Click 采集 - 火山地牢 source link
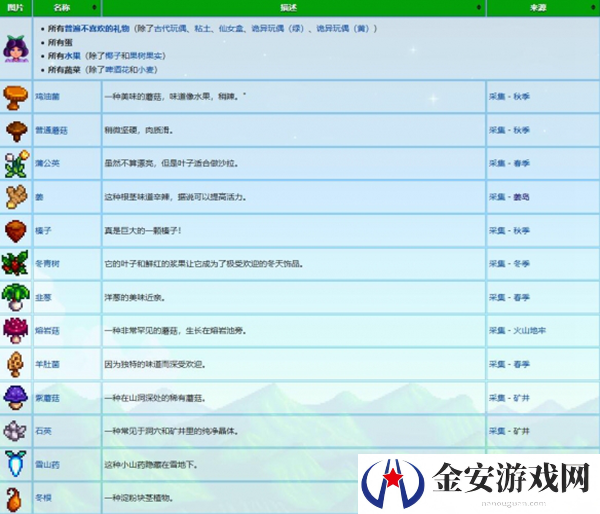 pyautogui.click(x=517, y=331)
